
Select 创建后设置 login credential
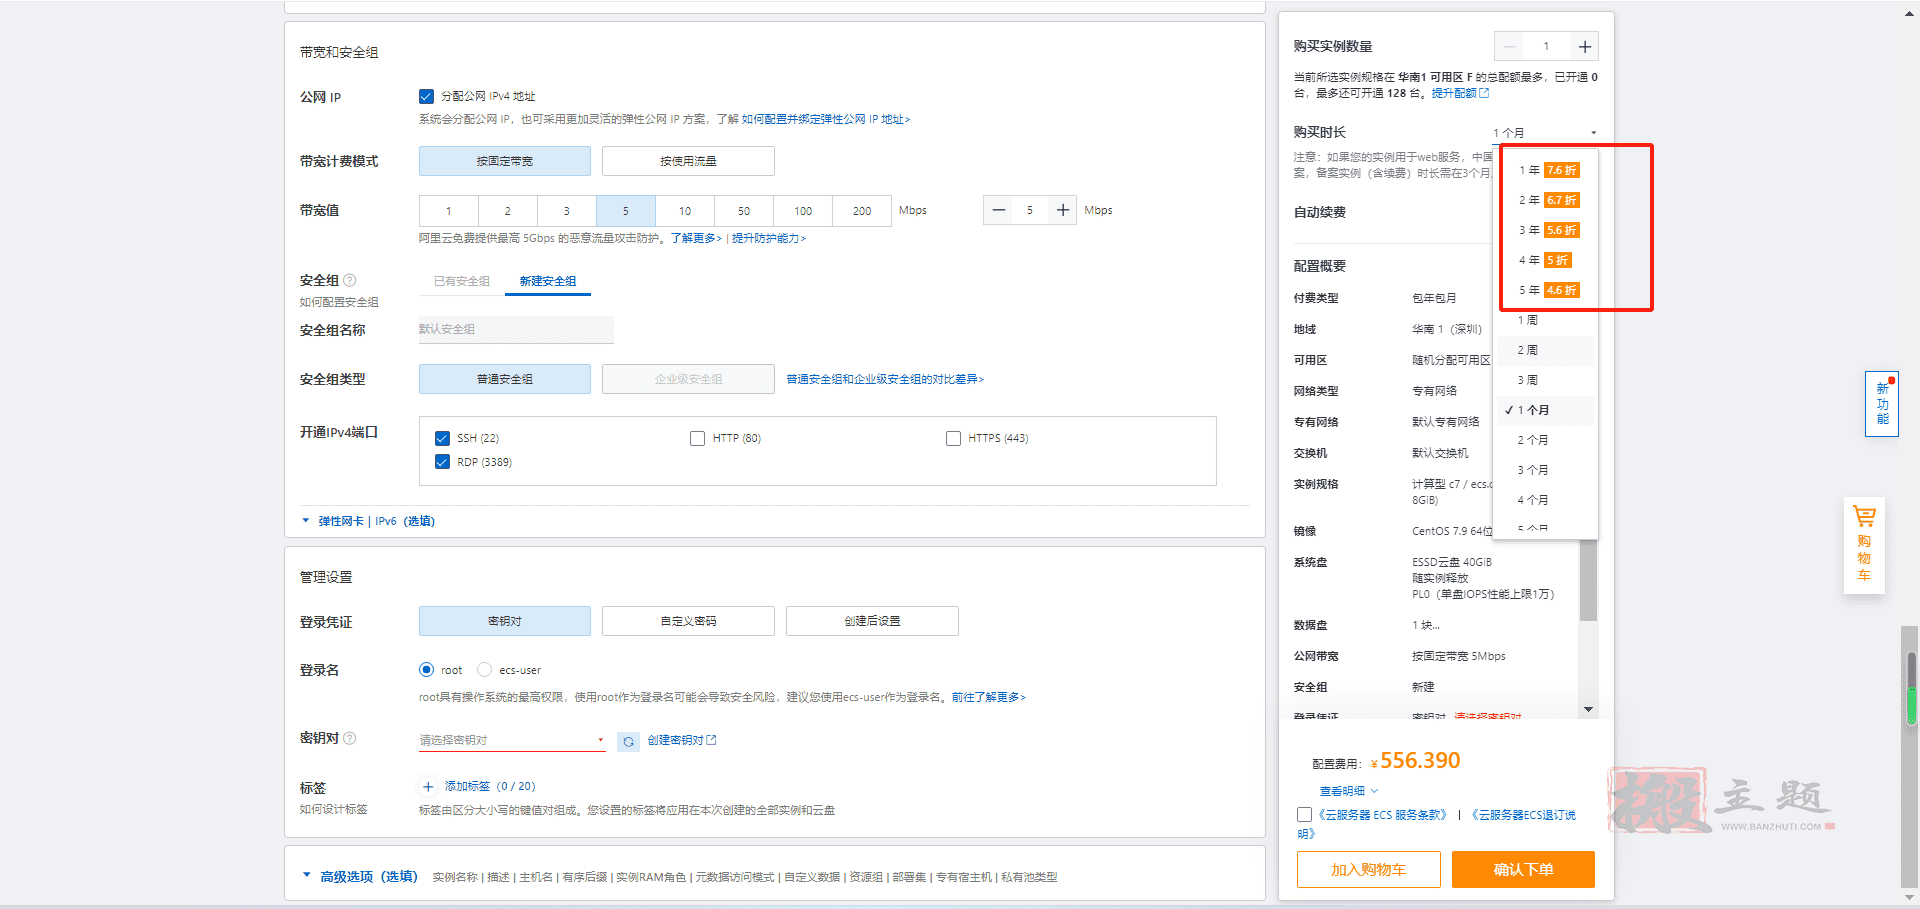[872, 621]
